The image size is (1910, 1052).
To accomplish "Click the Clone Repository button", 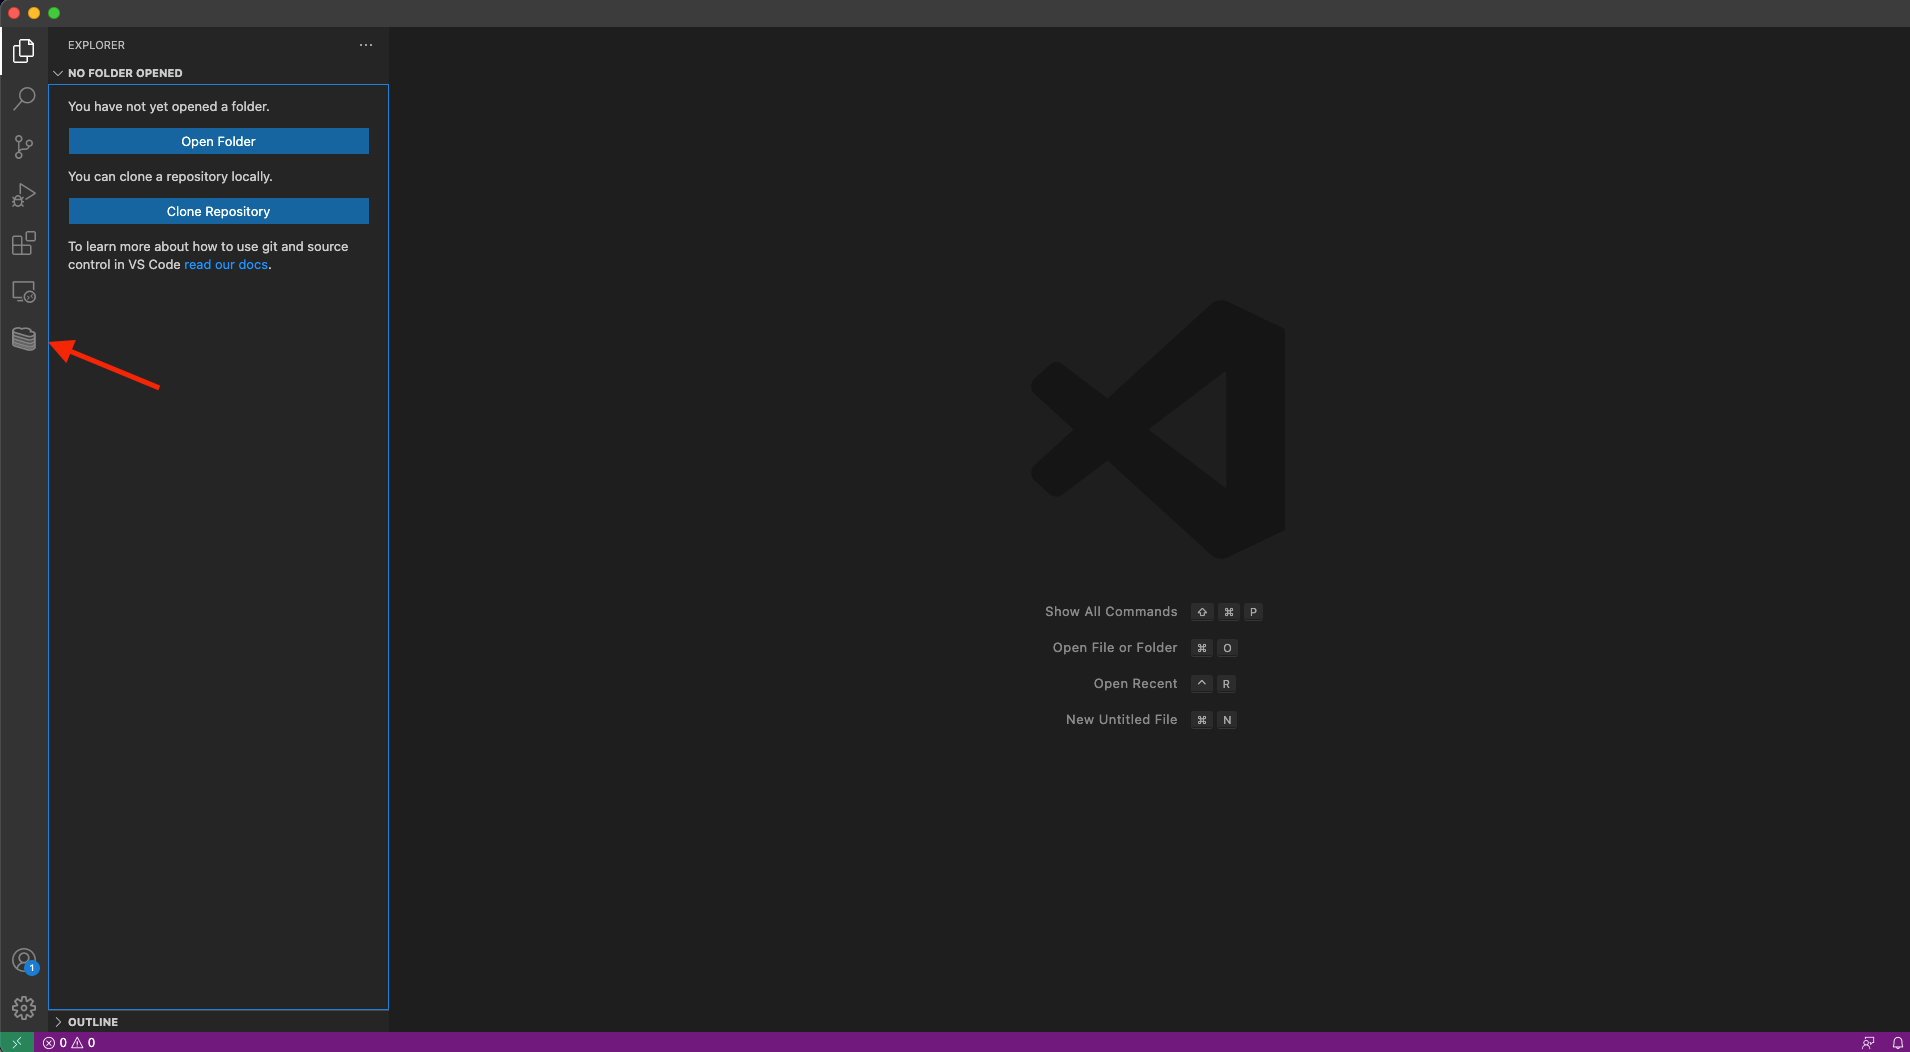I will tap(218, 211).
